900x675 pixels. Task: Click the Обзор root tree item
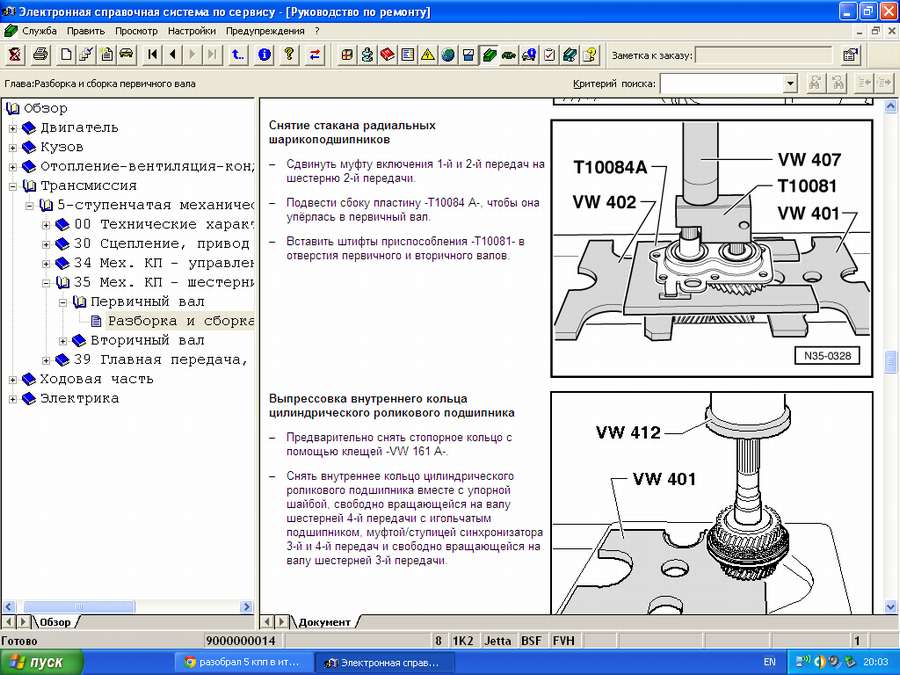(x=45, y=108)
